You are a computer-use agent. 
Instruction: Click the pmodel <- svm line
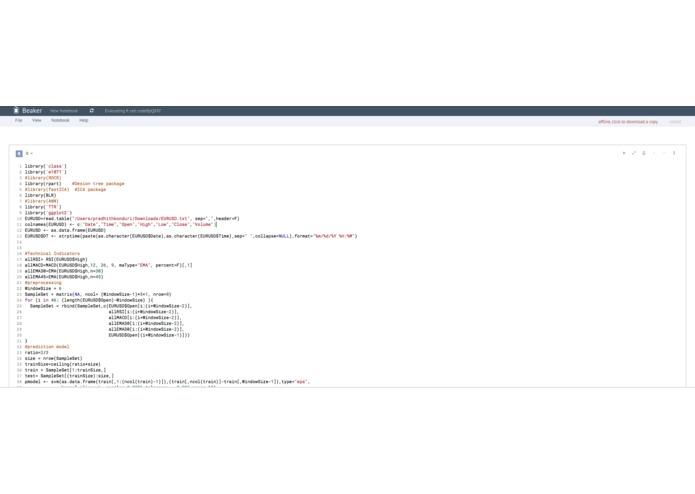click(168, 381)
